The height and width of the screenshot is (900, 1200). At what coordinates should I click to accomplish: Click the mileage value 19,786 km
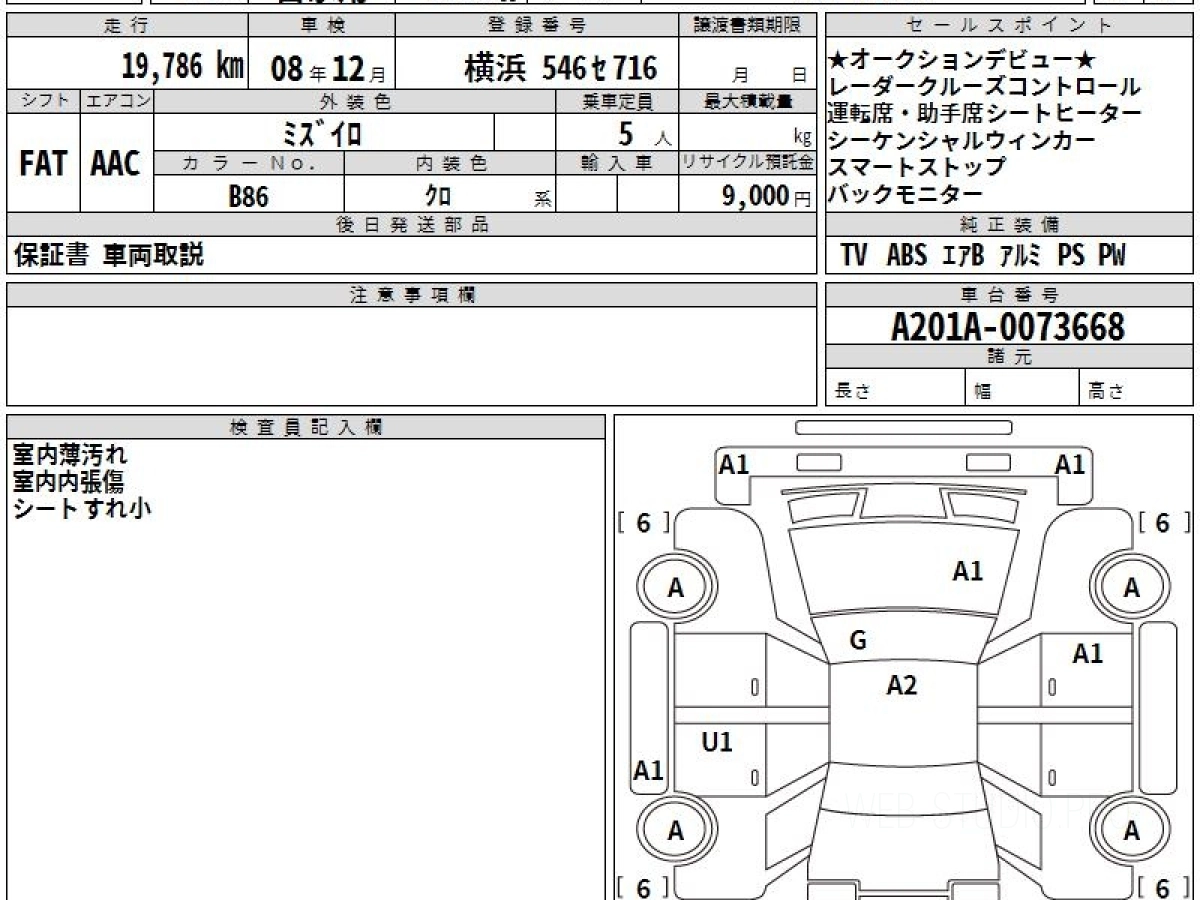183,66
